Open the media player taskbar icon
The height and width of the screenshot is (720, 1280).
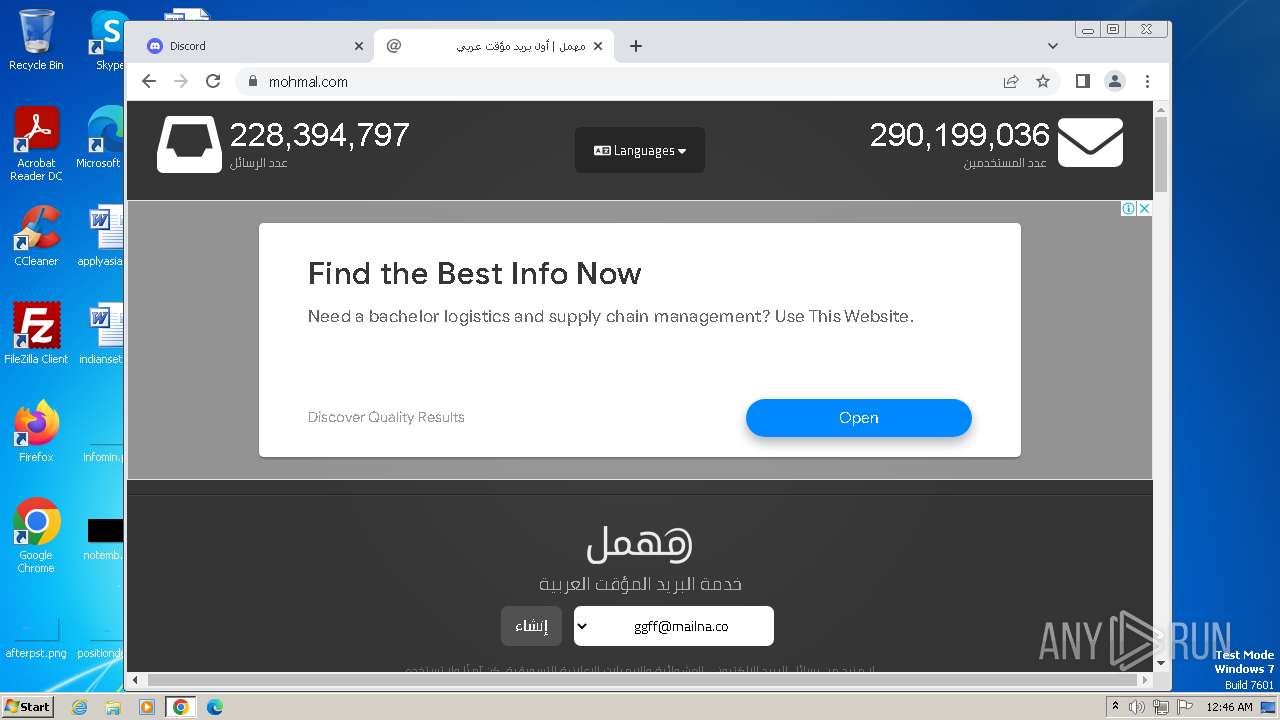146,707
